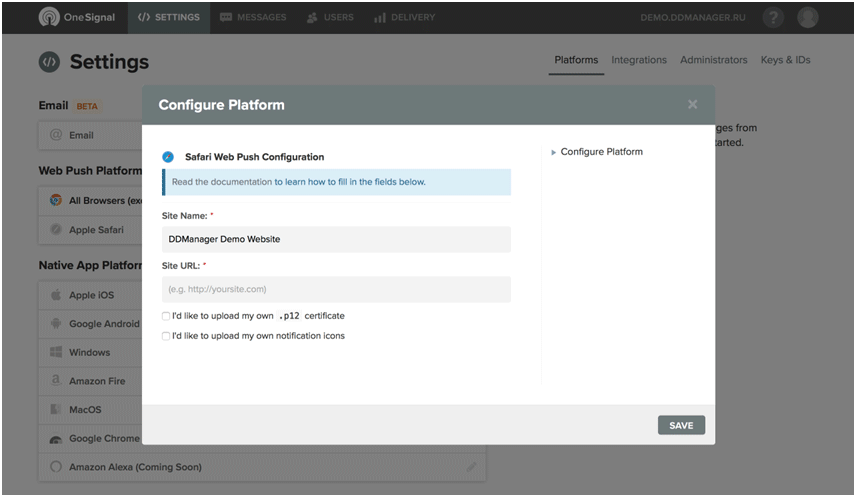Open the Delivery section
Screen dimensions: 856x497
coord(405,17)
